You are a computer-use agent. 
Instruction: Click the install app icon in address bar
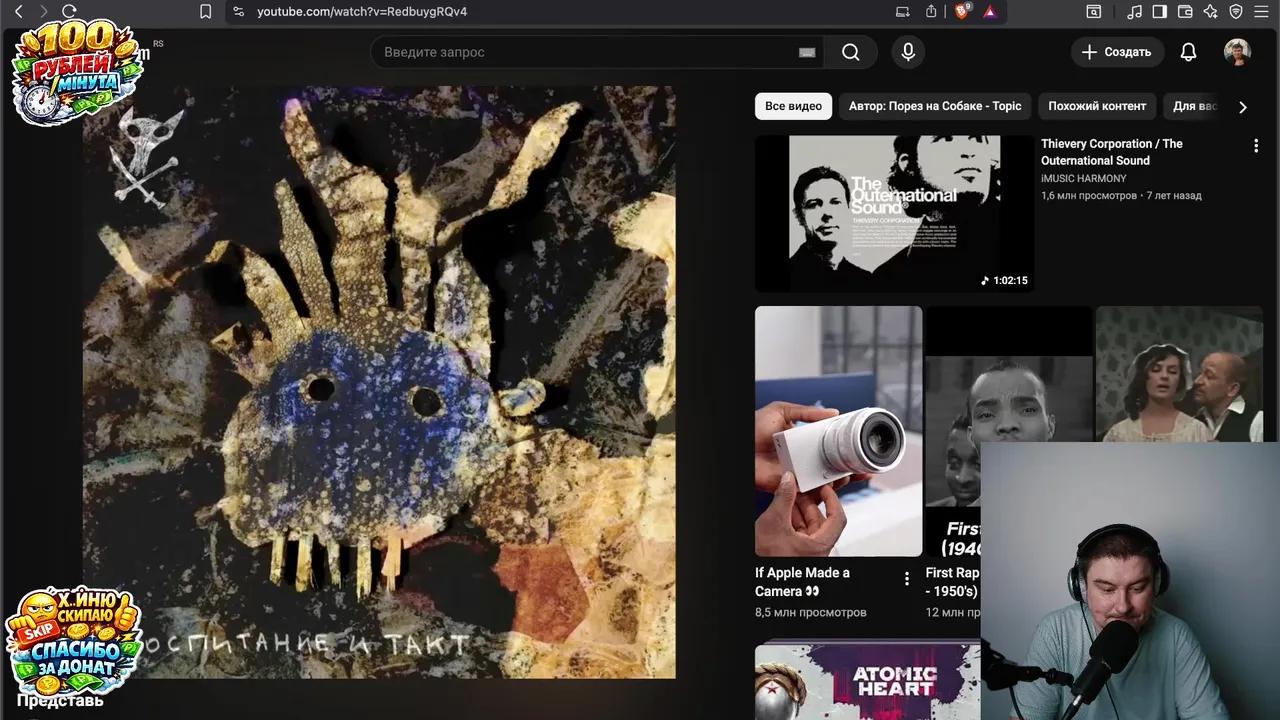[x=903, y=12]
